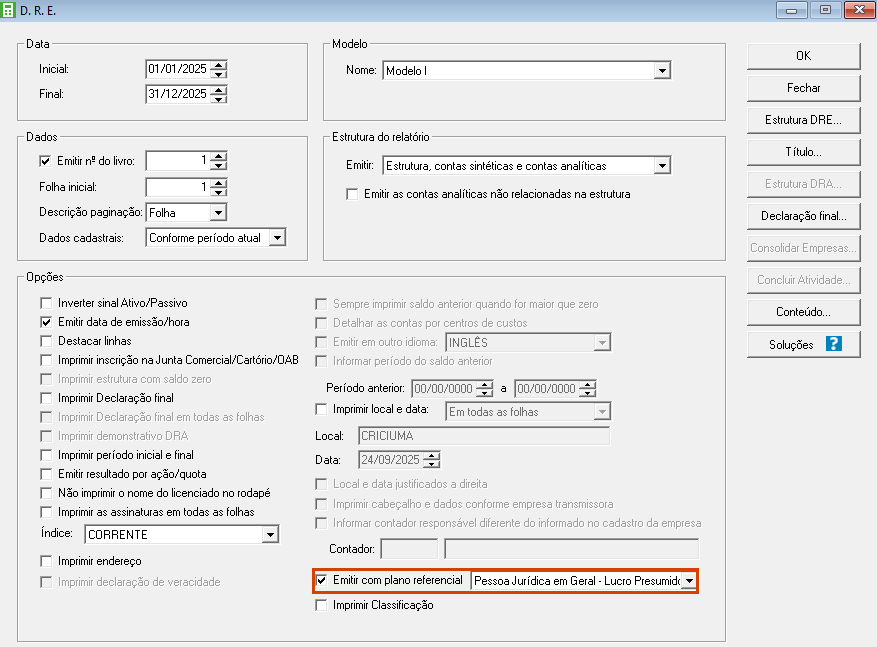
Task: Click the D.R.E. window title icon
Action: (x=10, y=10)
